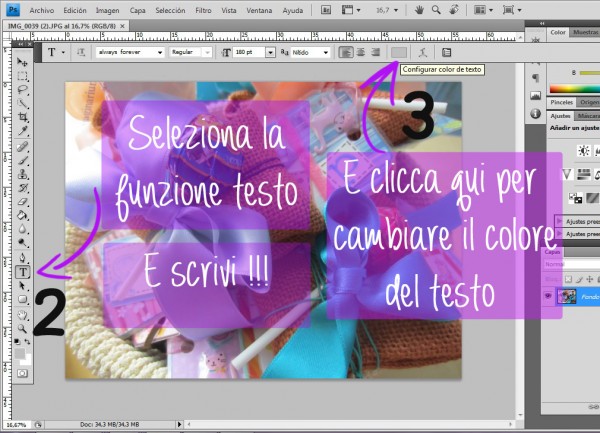
Task: Switch to the Pinceles panel tab
Action: [561, 102]
